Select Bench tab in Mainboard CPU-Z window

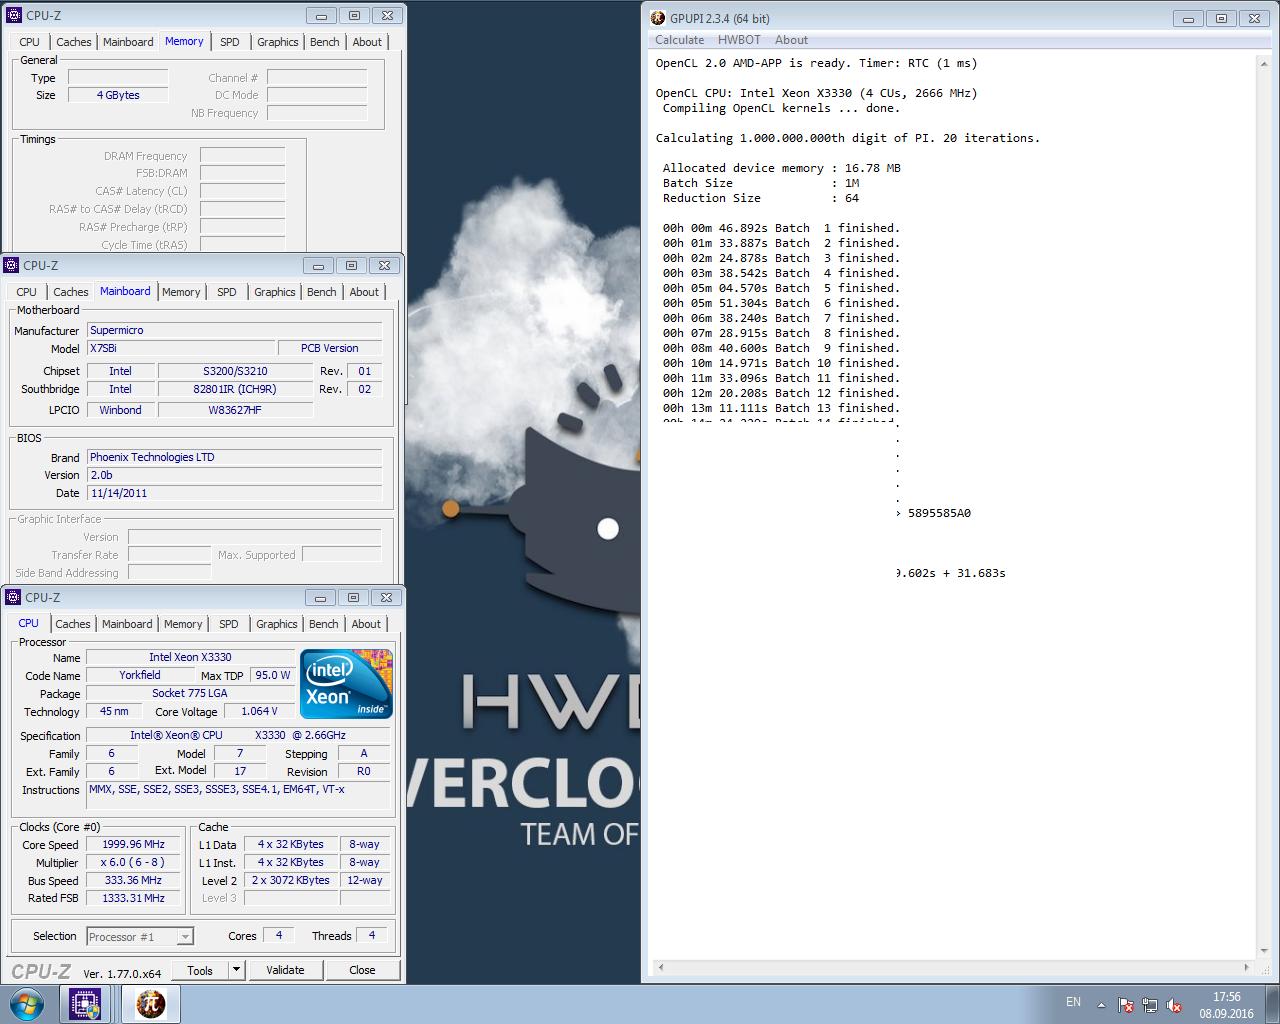[x=322, y=292]
